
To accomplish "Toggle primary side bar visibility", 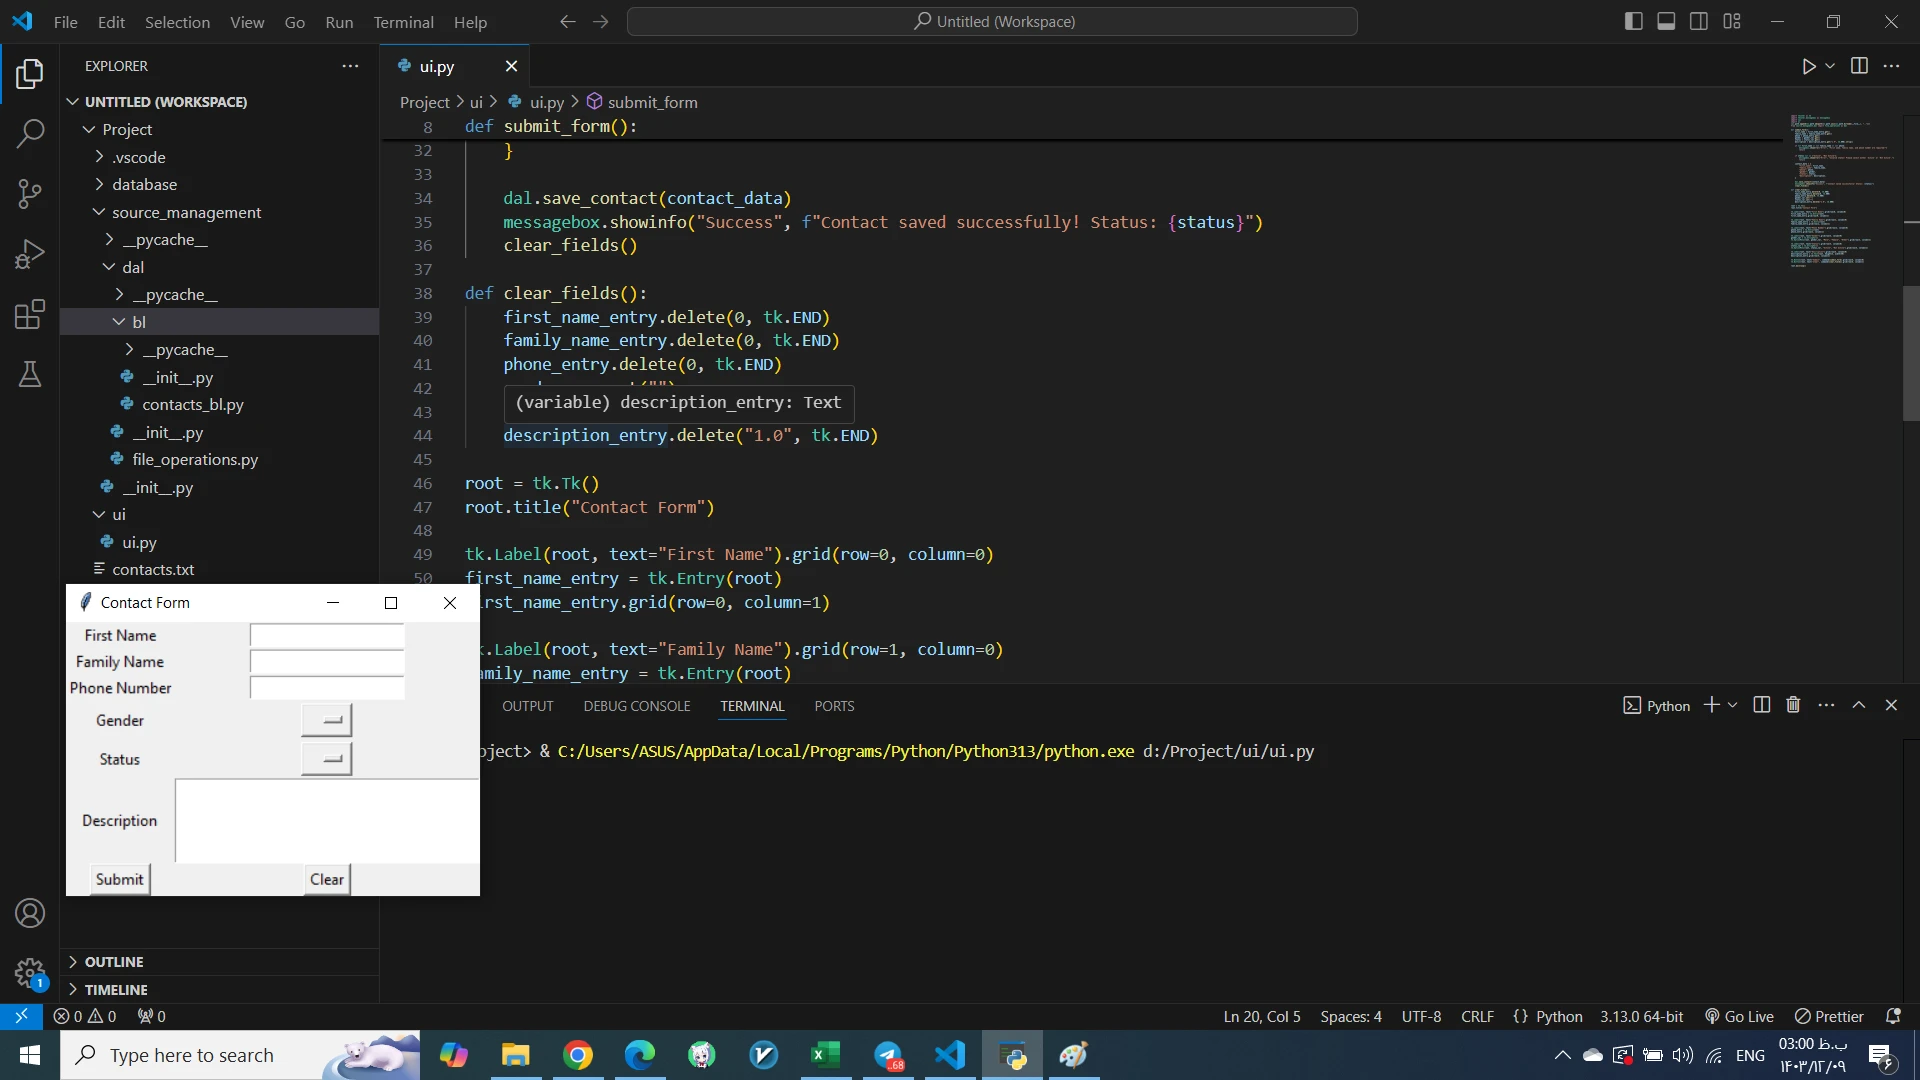I will coord(1634,21).
